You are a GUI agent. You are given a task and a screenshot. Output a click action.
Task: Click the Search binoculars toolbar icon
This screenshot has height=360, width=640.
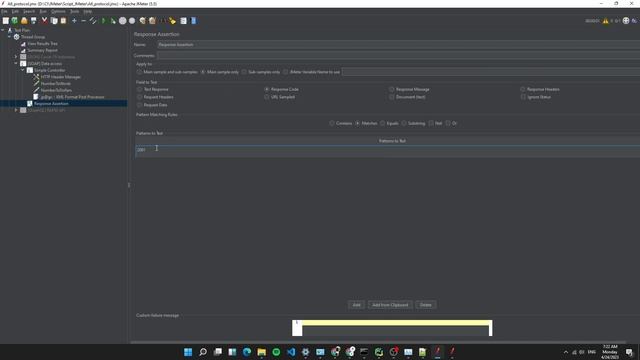tap(163, 20)
